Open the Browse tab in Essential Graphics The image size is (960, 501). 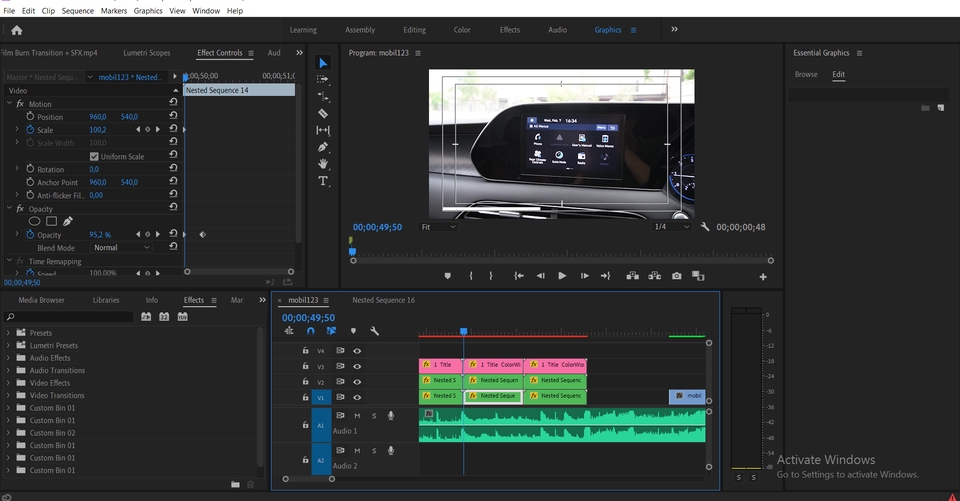pos(805,74)
